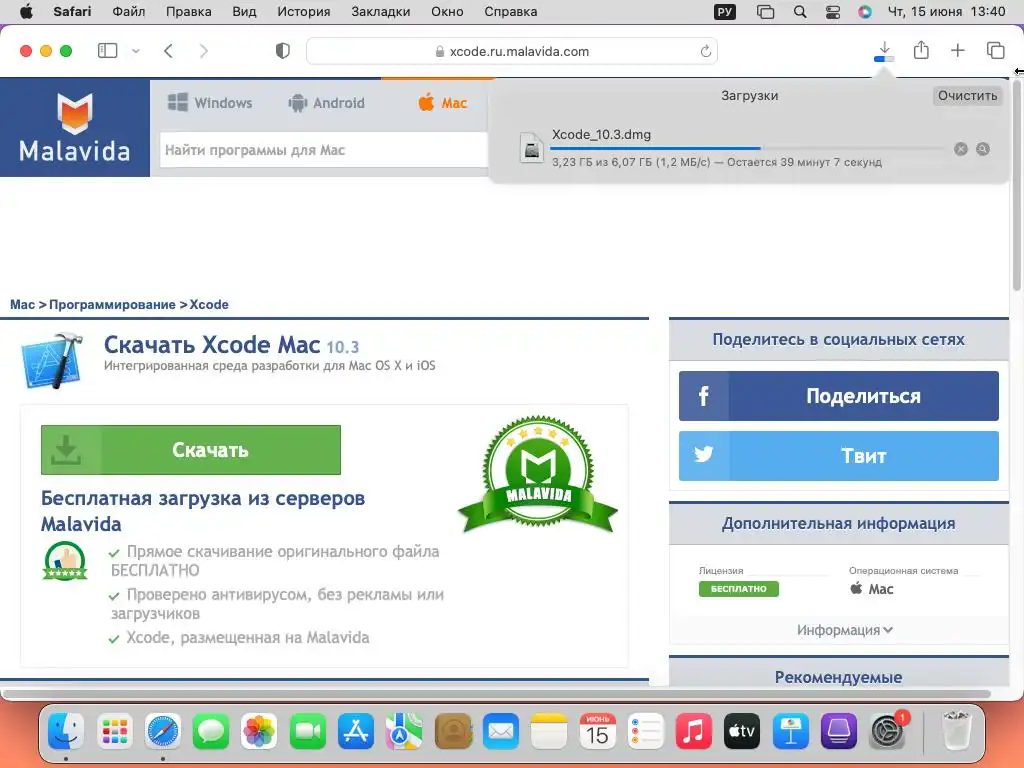Open Mail from the Dock
Viewport: 1024px width, 768px height.
click(500, 732)
